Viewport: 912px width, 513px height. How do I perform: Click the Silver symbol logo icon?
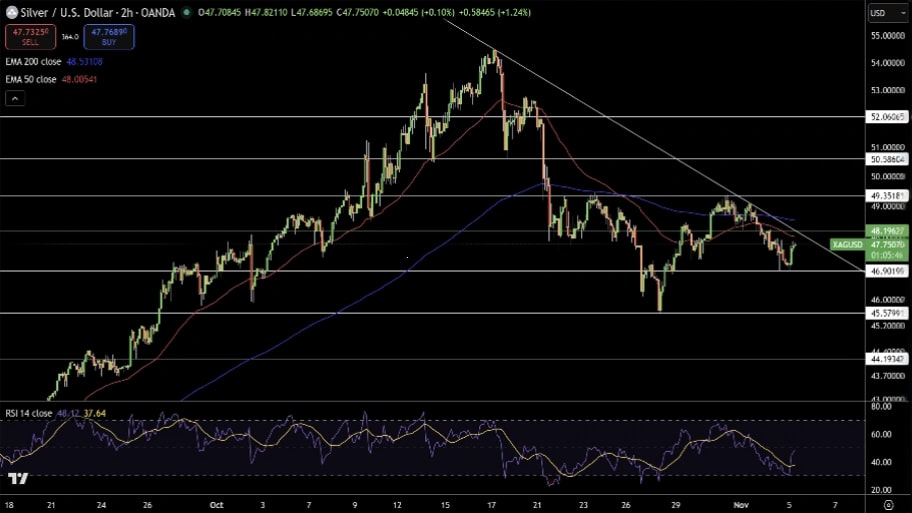tap(11, 13)
